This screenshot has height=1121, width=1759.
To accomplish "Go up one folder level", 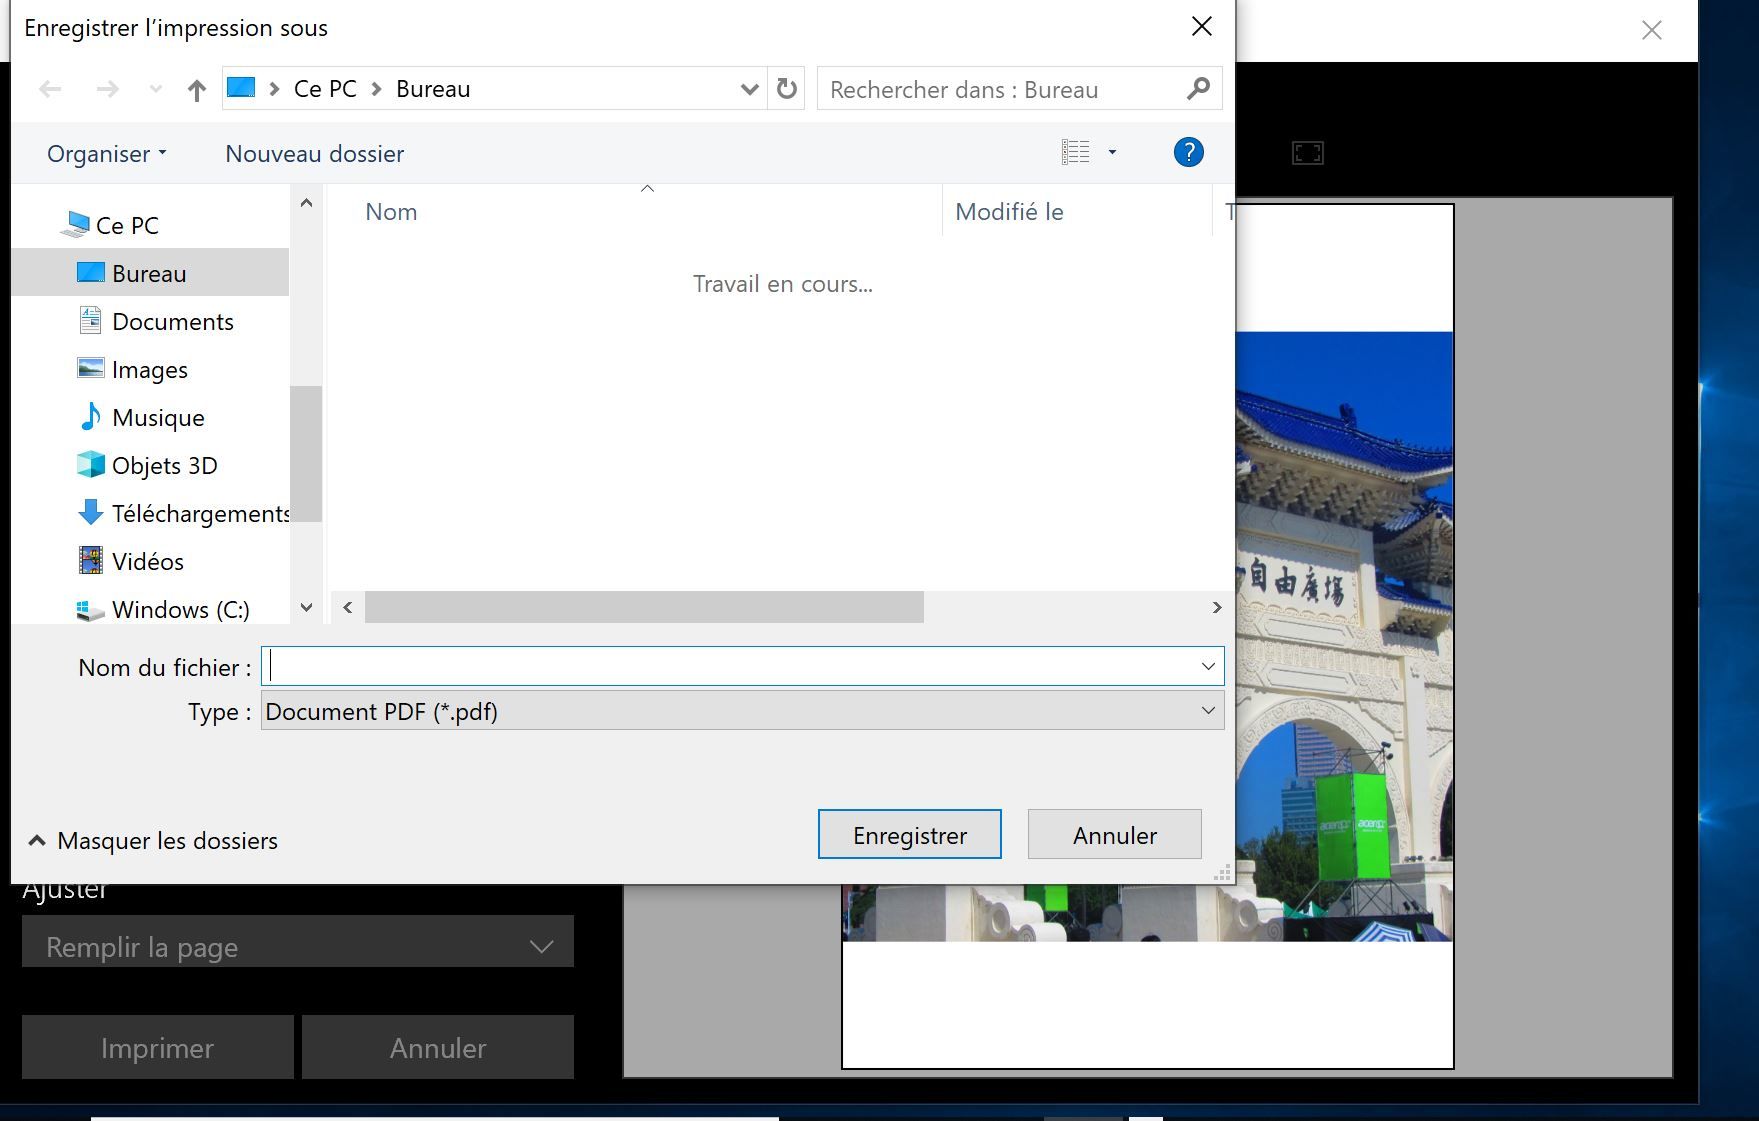I will (196, 90).
